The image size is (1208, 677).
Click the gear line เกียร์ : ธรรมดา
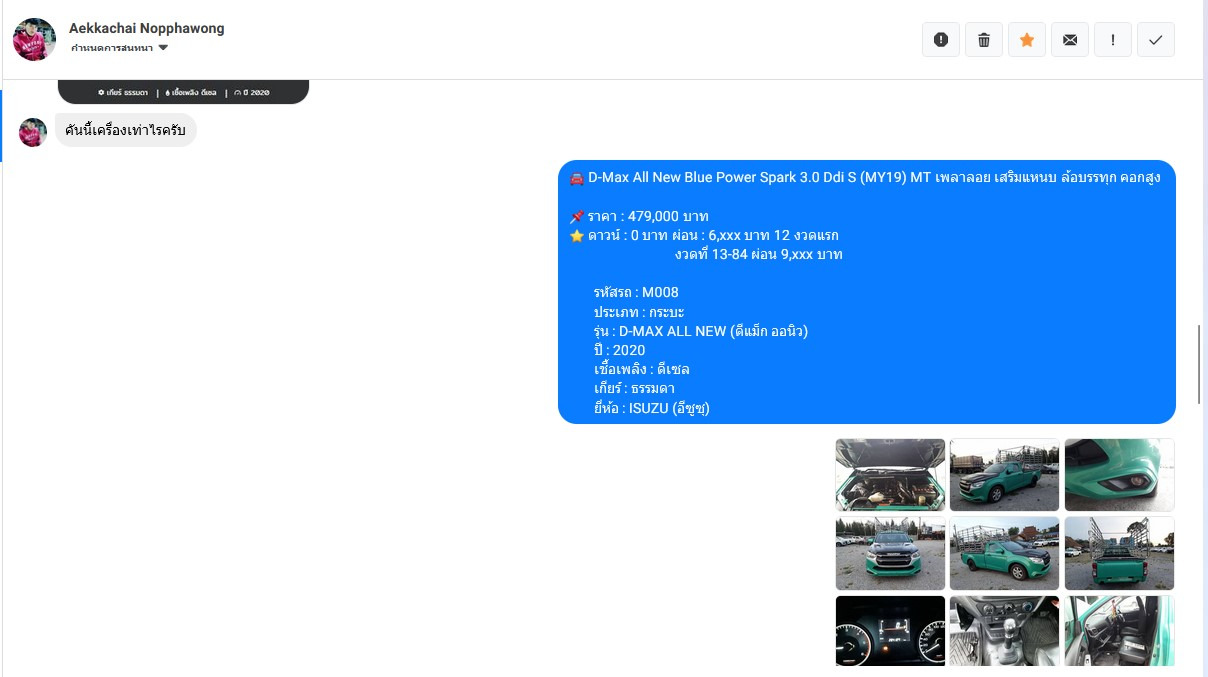634,388
